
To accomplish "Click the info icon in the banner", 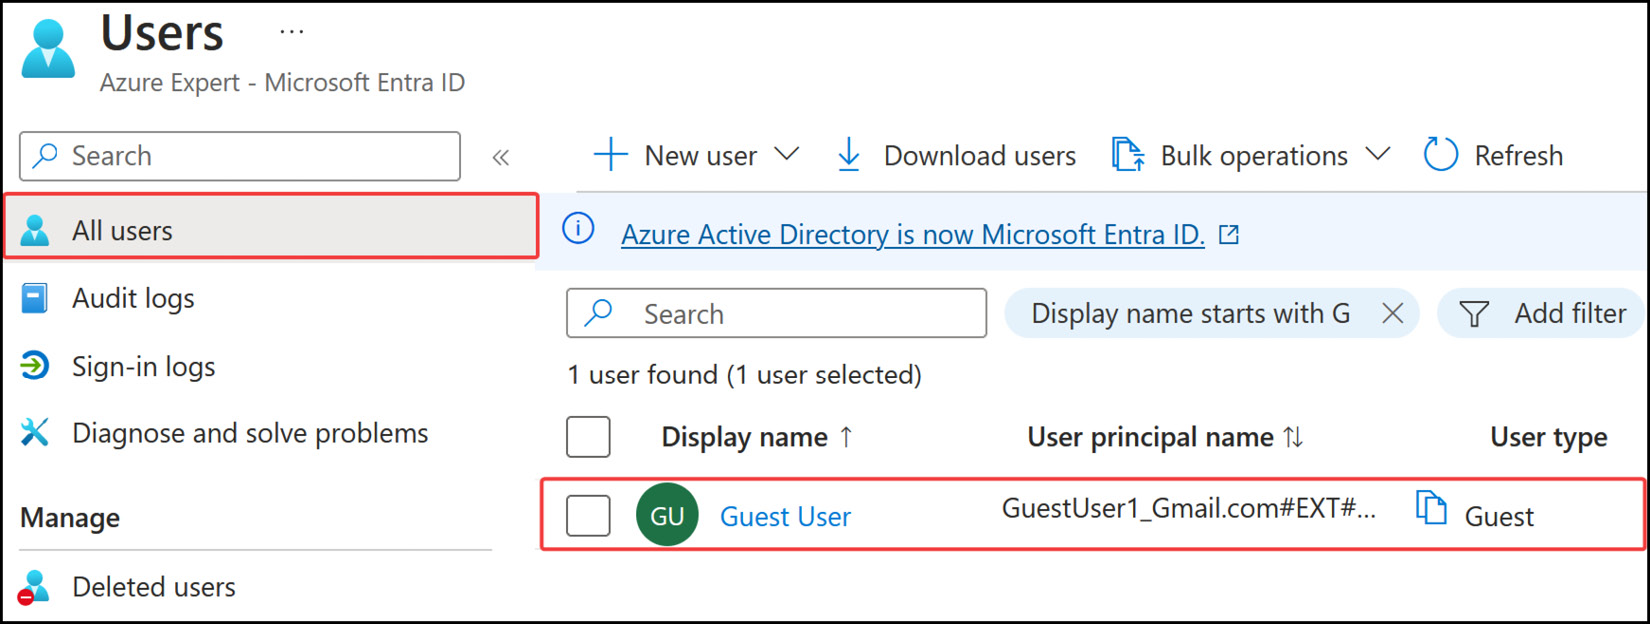I will click(x=578, y=229).
